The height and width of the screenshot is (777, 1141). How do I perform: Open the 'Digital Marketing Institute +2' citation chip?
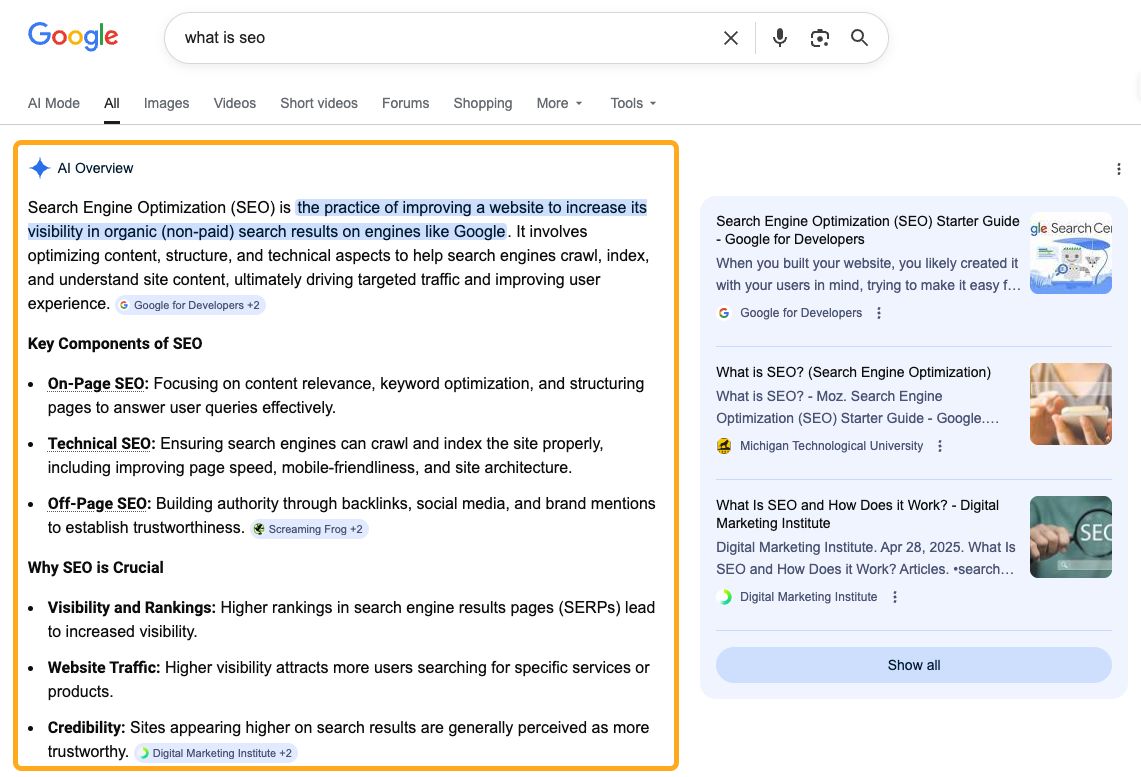pyautogui.click(x=216, y=753)
